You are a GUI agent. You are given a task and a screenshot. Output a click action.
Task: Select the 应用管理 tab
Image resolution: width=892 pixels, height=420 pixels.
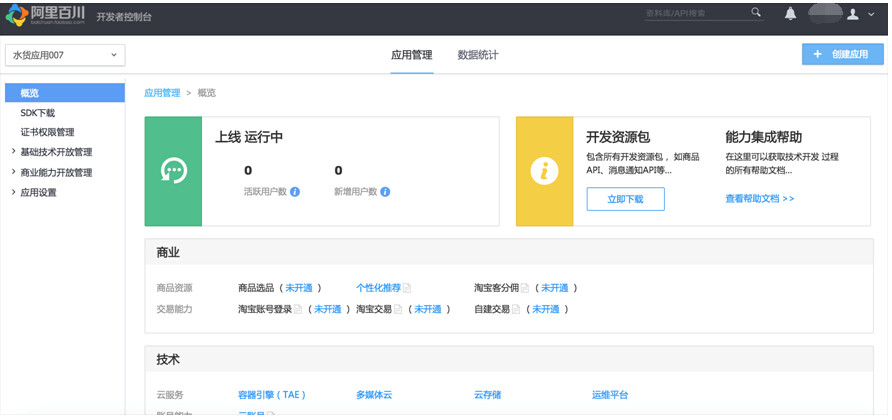coord(411,55)
